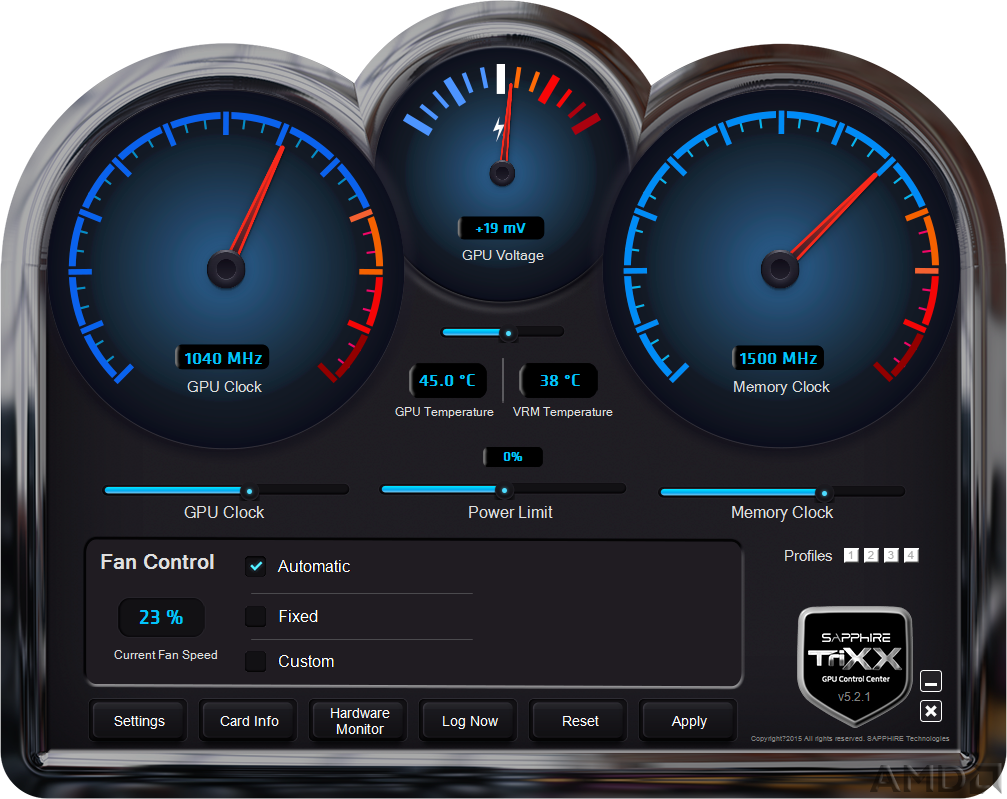This screenshot has height=799, width=1007.
Task: Close the TRIXX window
Action: click(x=931, y=711)
